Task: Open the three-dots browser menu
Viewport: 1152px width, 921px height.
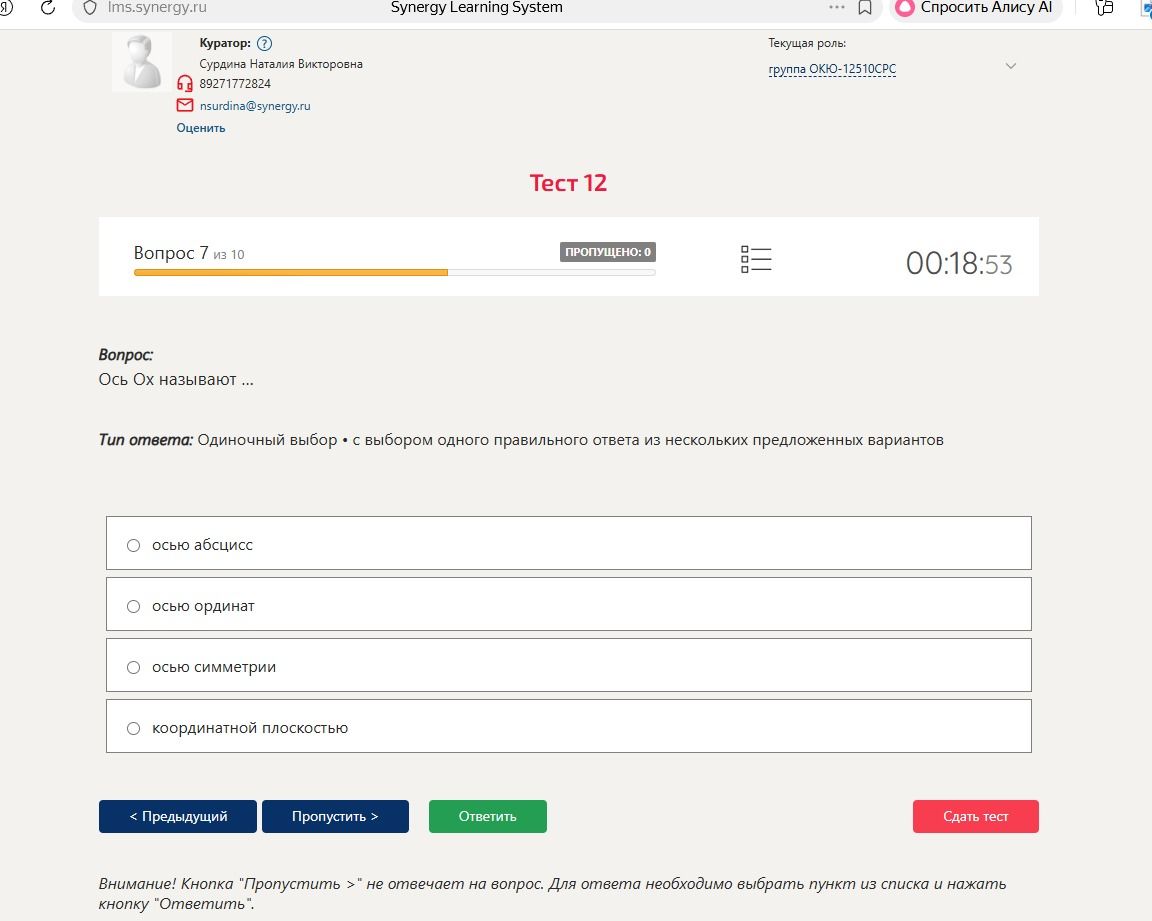Action: (x=836, y=7)
